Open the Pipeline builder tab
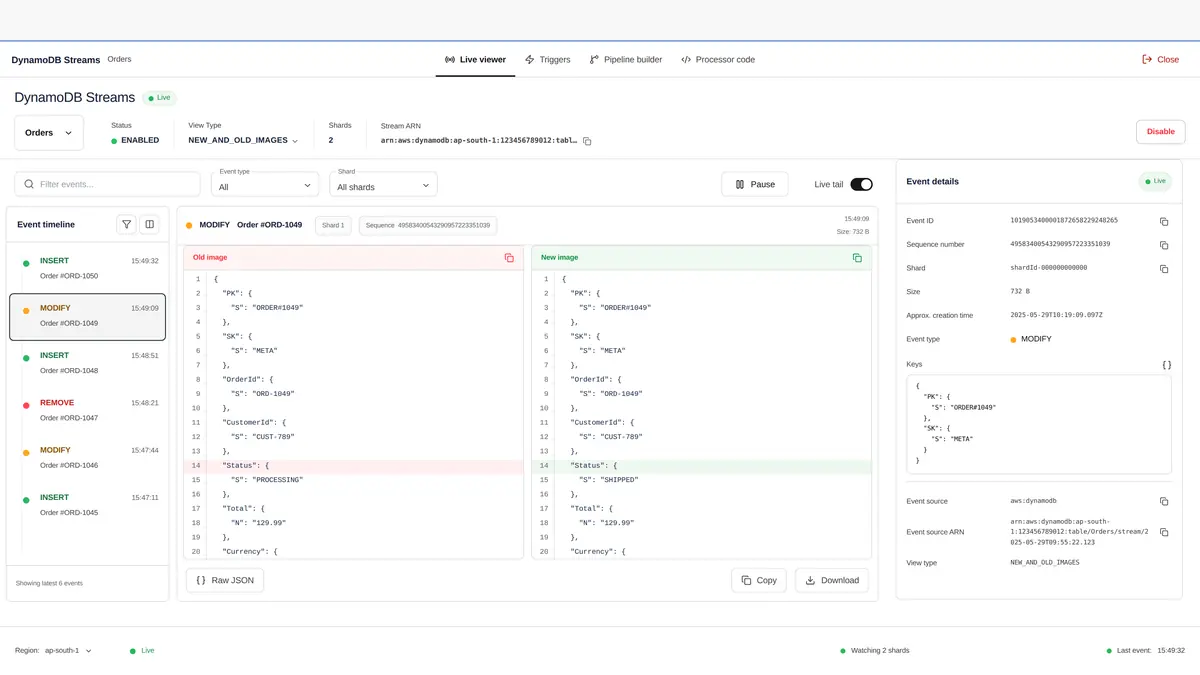Viewport: 1200px width, 675px height. click(x=626, y=59)
